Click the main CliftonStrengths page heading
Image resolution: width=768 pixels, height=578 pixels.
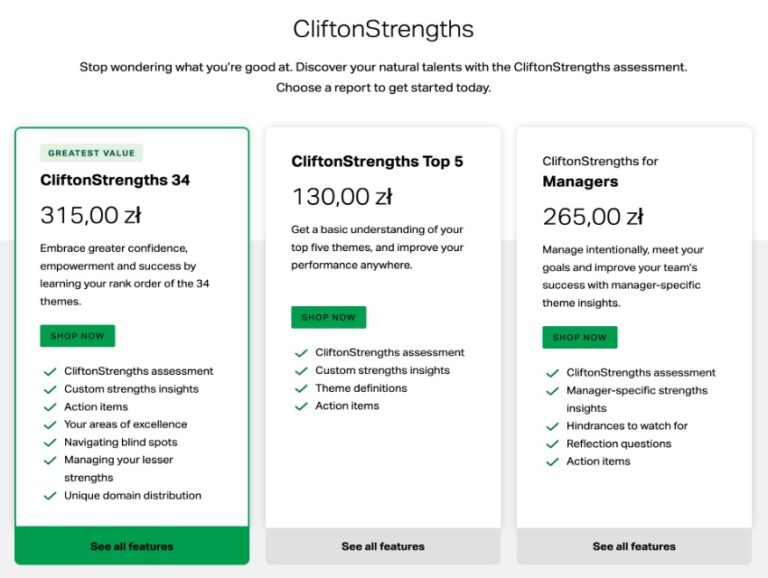pos(383,28)
